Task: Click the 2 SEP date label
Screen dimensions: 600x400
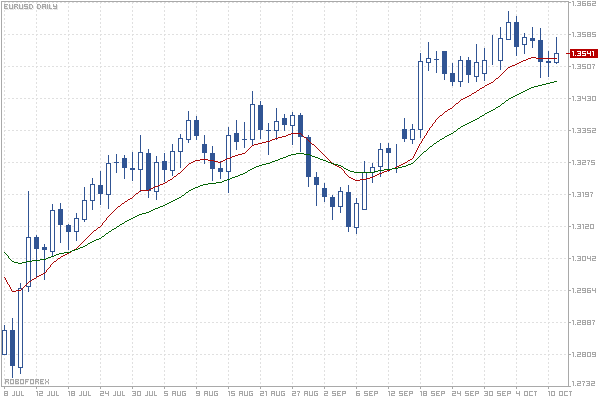Action: point(335,393)
